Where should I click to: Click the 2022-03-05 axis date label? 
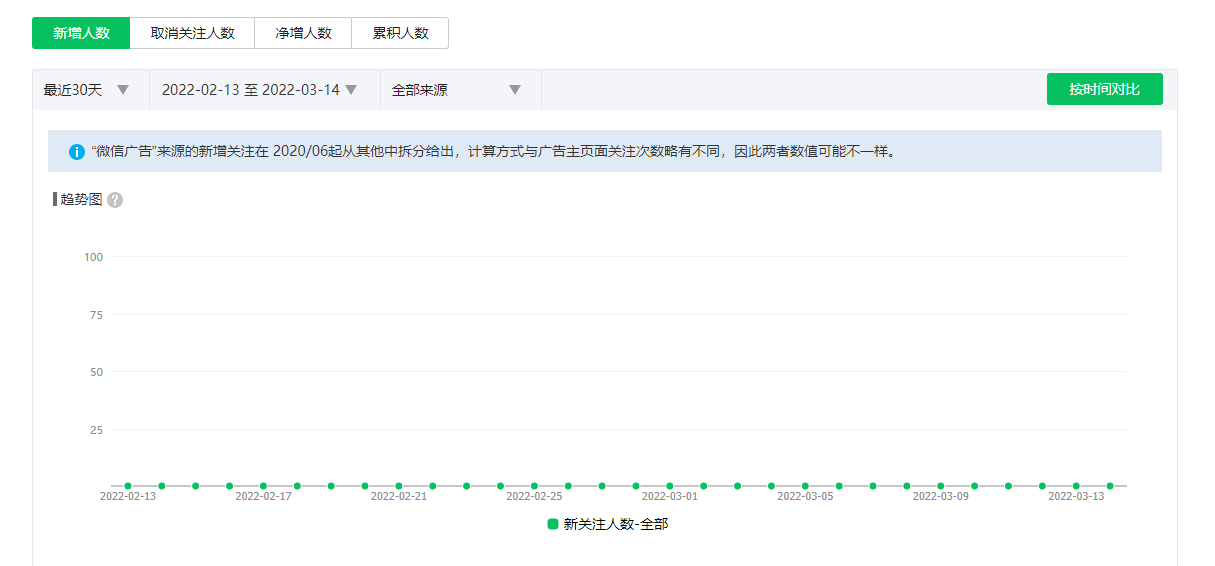pos(805,496)
